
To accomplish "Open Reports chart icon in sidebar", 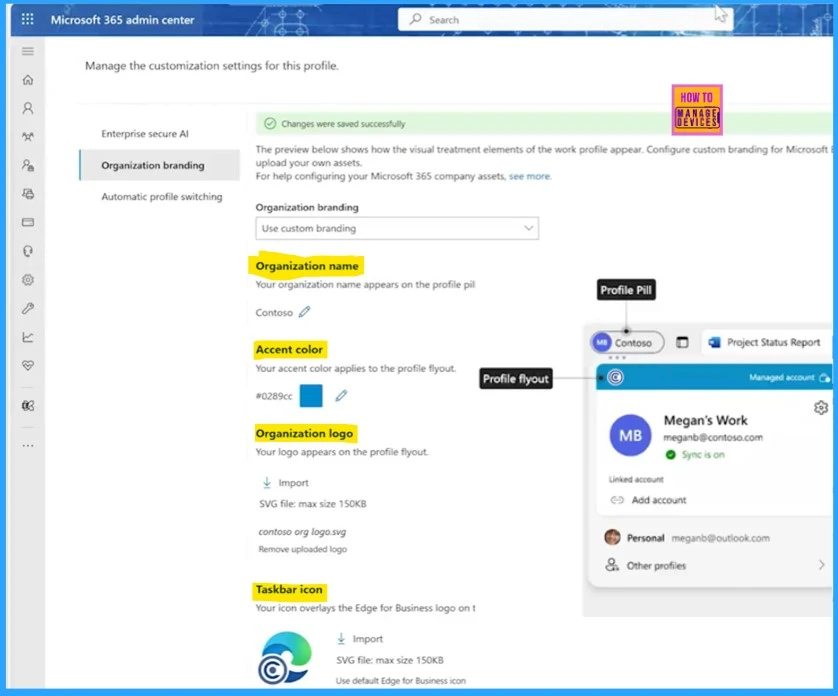I will point(28,337).
